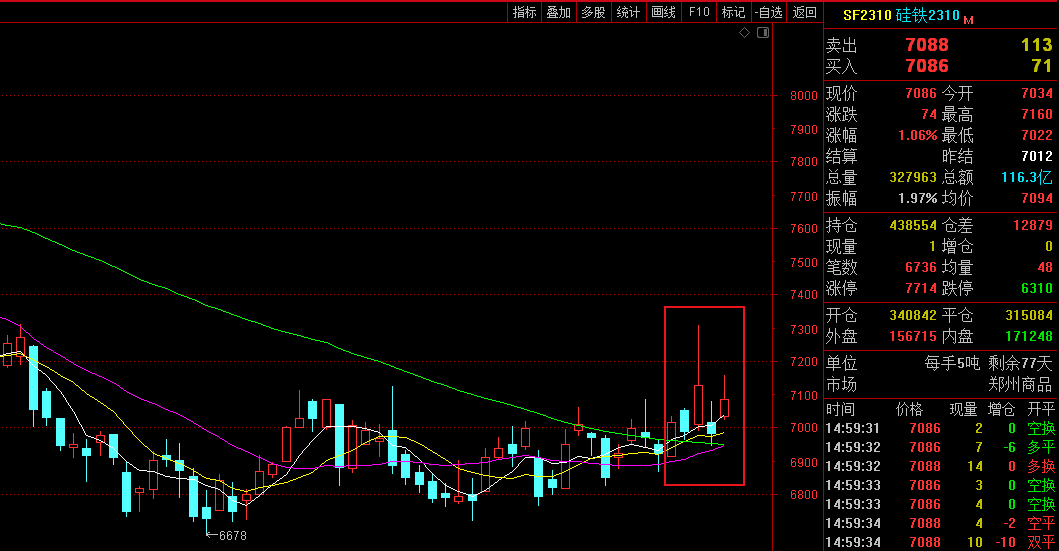Screen dimensions: 1059x551
Task: Open the 多股 multi-stock view
Action: tap(594, 12)
